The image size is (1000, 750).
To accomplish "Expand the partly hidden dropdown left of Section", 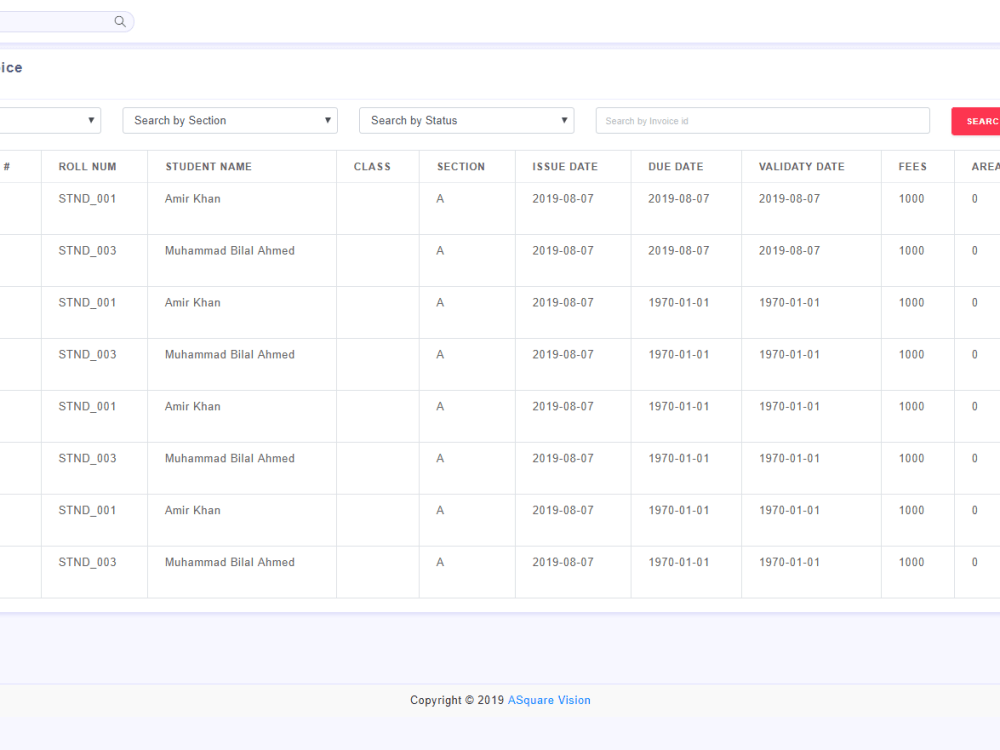I will click(50, 121).
